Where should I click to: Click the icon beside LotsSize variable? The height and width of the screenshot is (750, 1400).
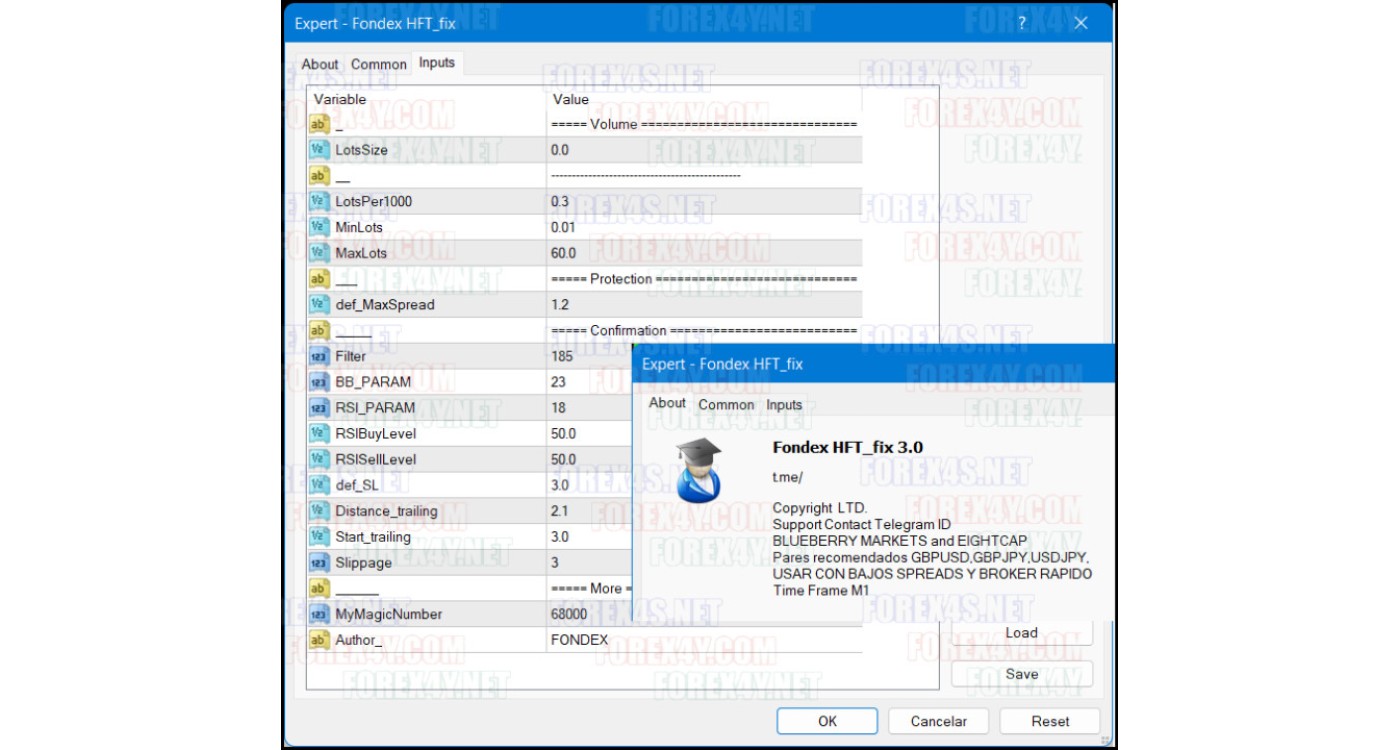point(319,150)
